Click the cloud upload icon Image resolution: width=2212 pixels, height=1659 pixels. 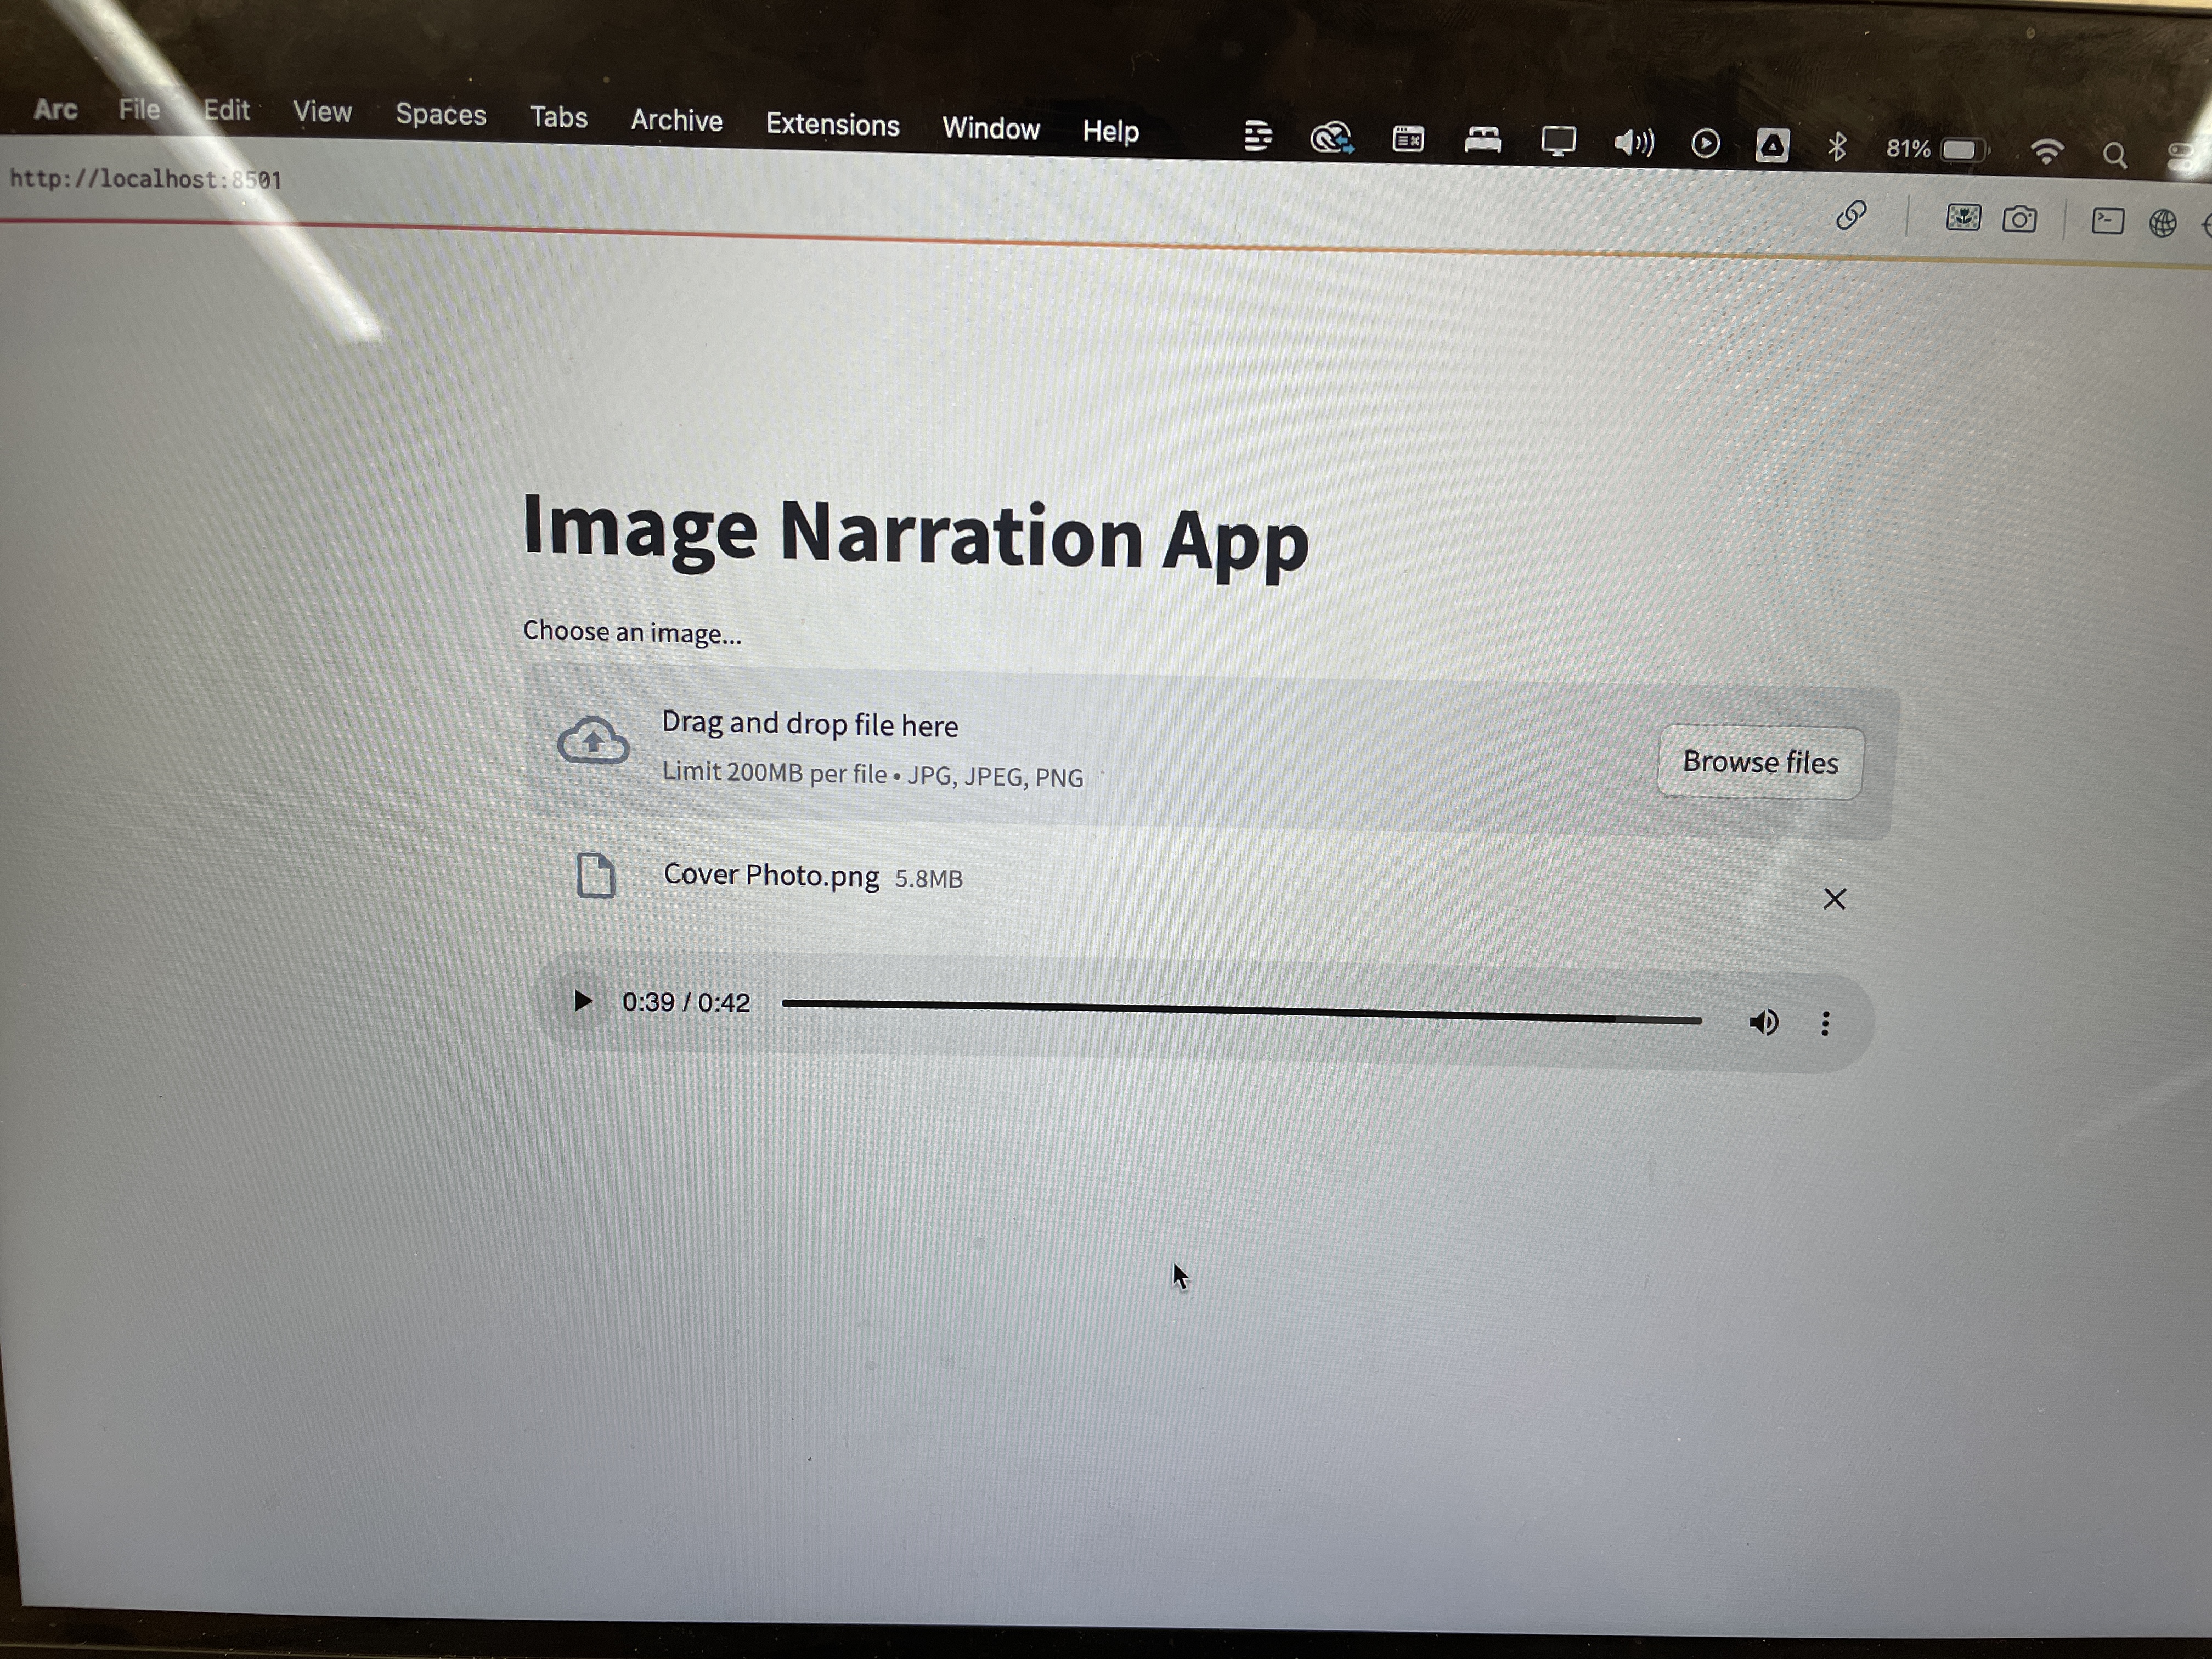click(593, 741)
